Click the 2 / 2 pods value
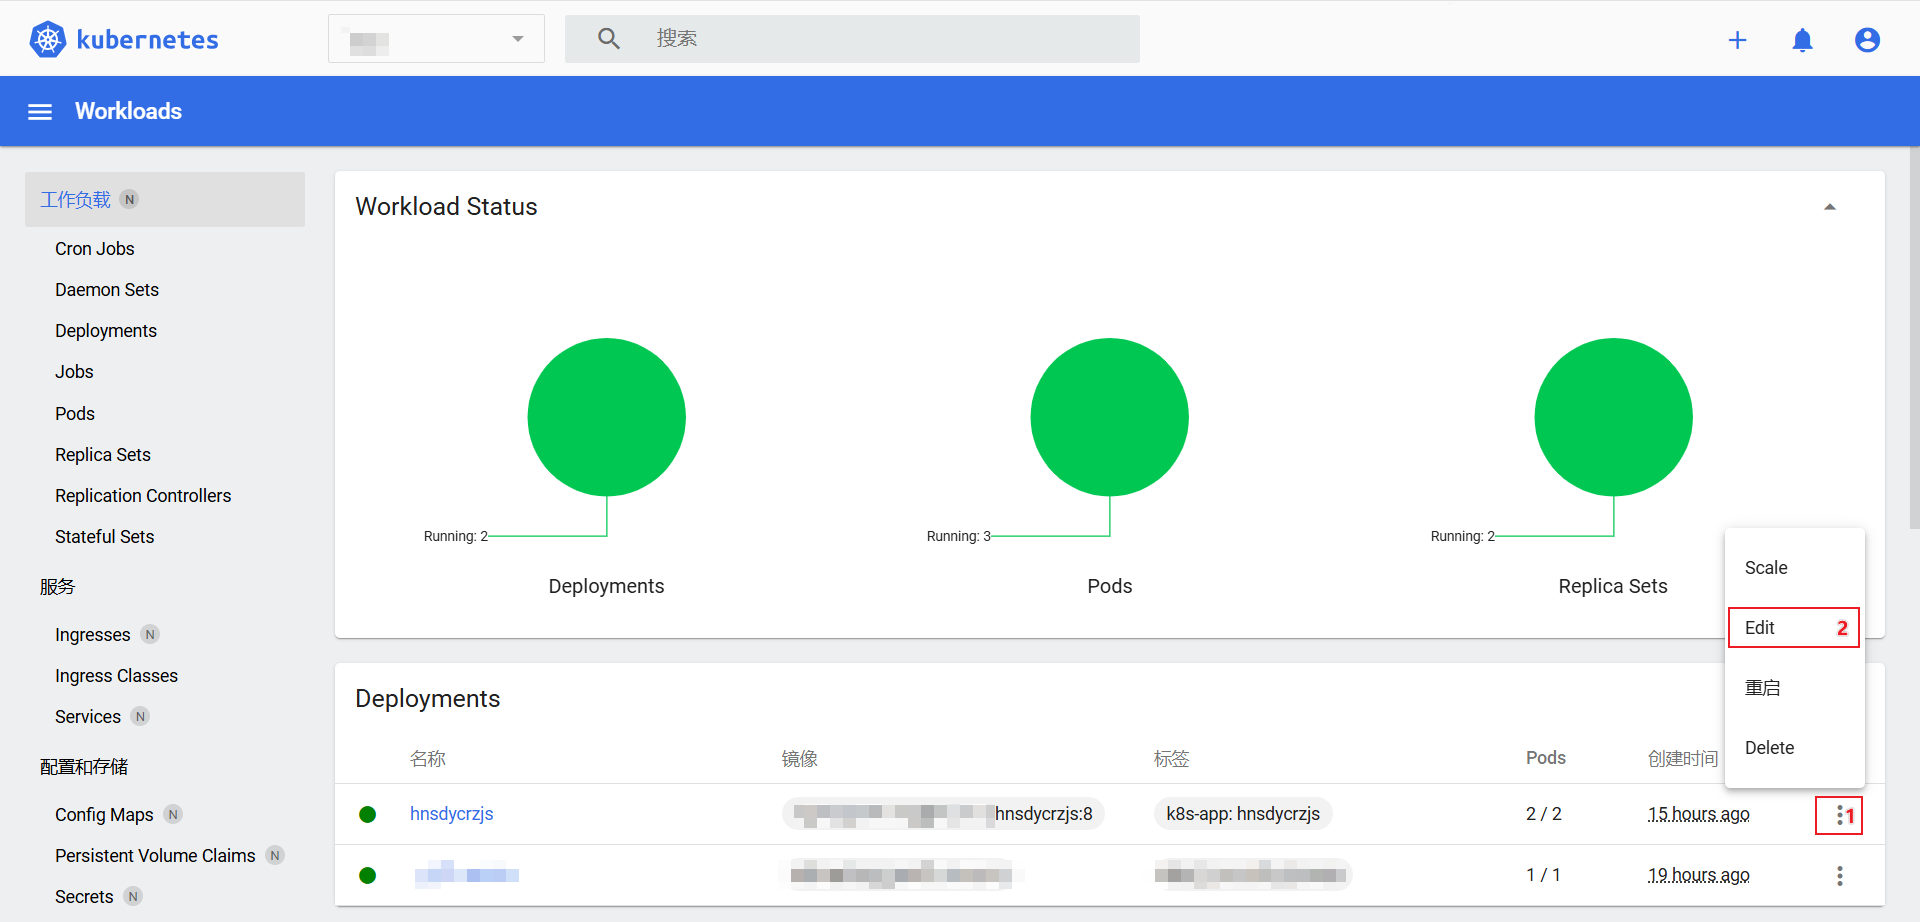Screen dimensions: 1920x922 (x=1544, y=814)
